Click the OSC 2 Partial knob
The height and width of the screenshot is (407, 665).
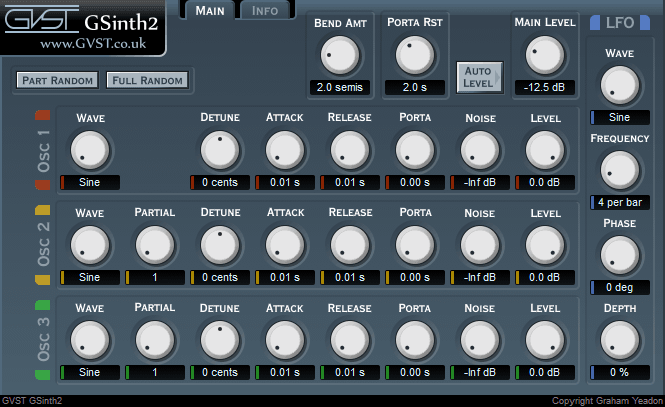(x=155, y=245)
